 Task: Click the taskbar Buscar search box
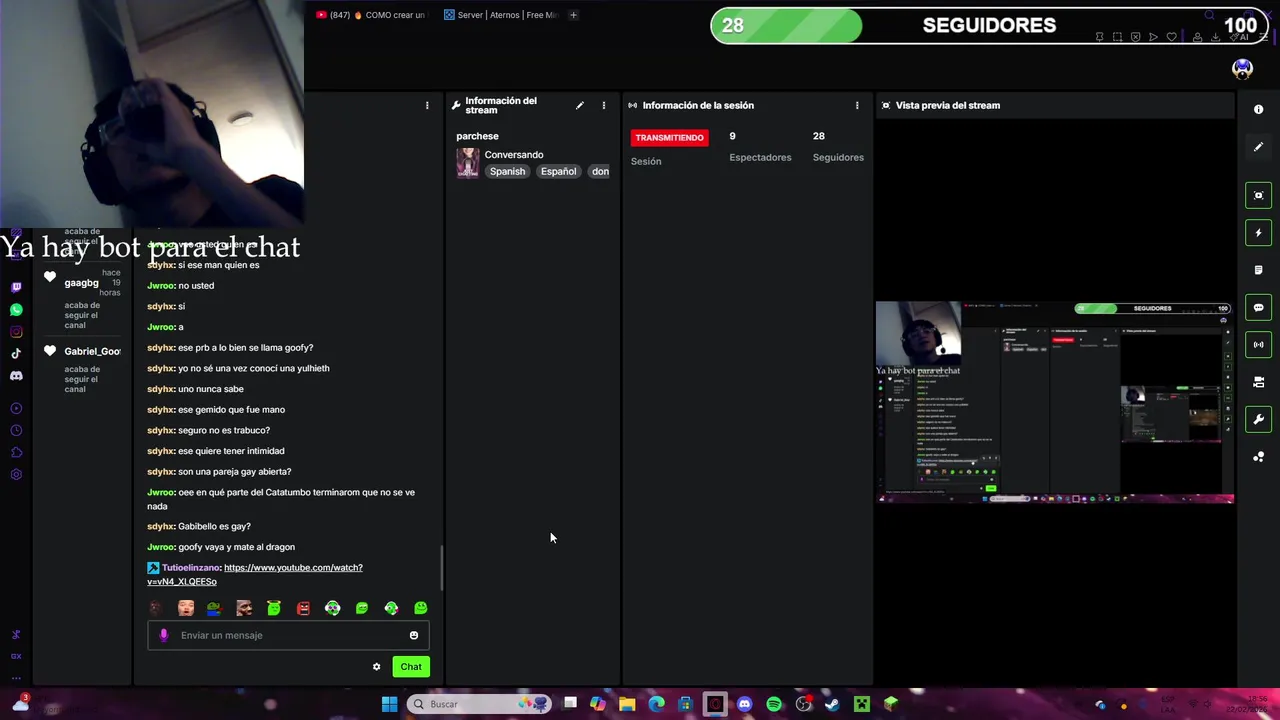[480, 704]
